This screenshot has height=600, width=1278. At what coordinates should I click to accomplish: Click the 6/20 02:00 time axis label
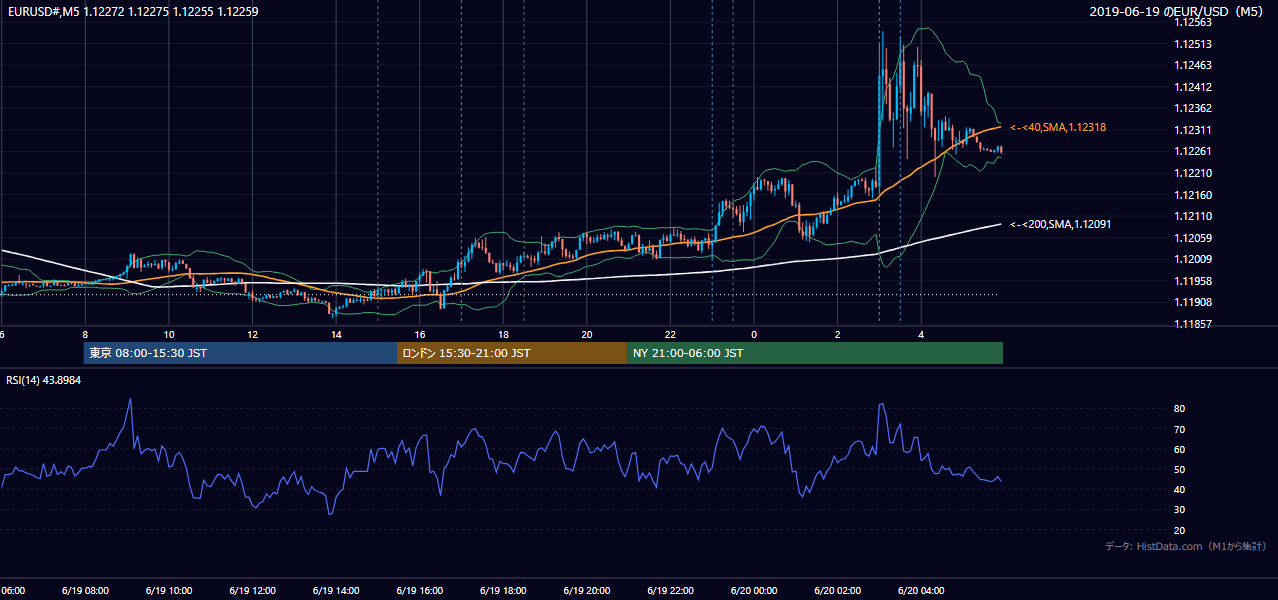[x=837, y=591]
